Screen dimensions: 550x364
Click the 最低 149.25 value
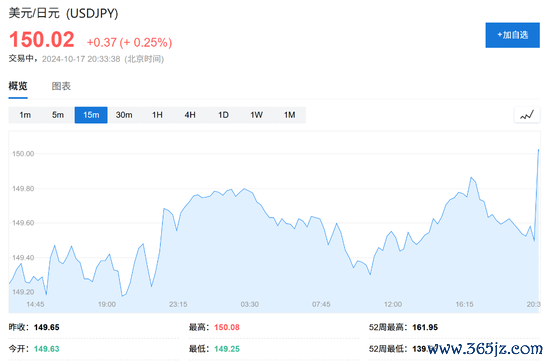pos(227,349)
